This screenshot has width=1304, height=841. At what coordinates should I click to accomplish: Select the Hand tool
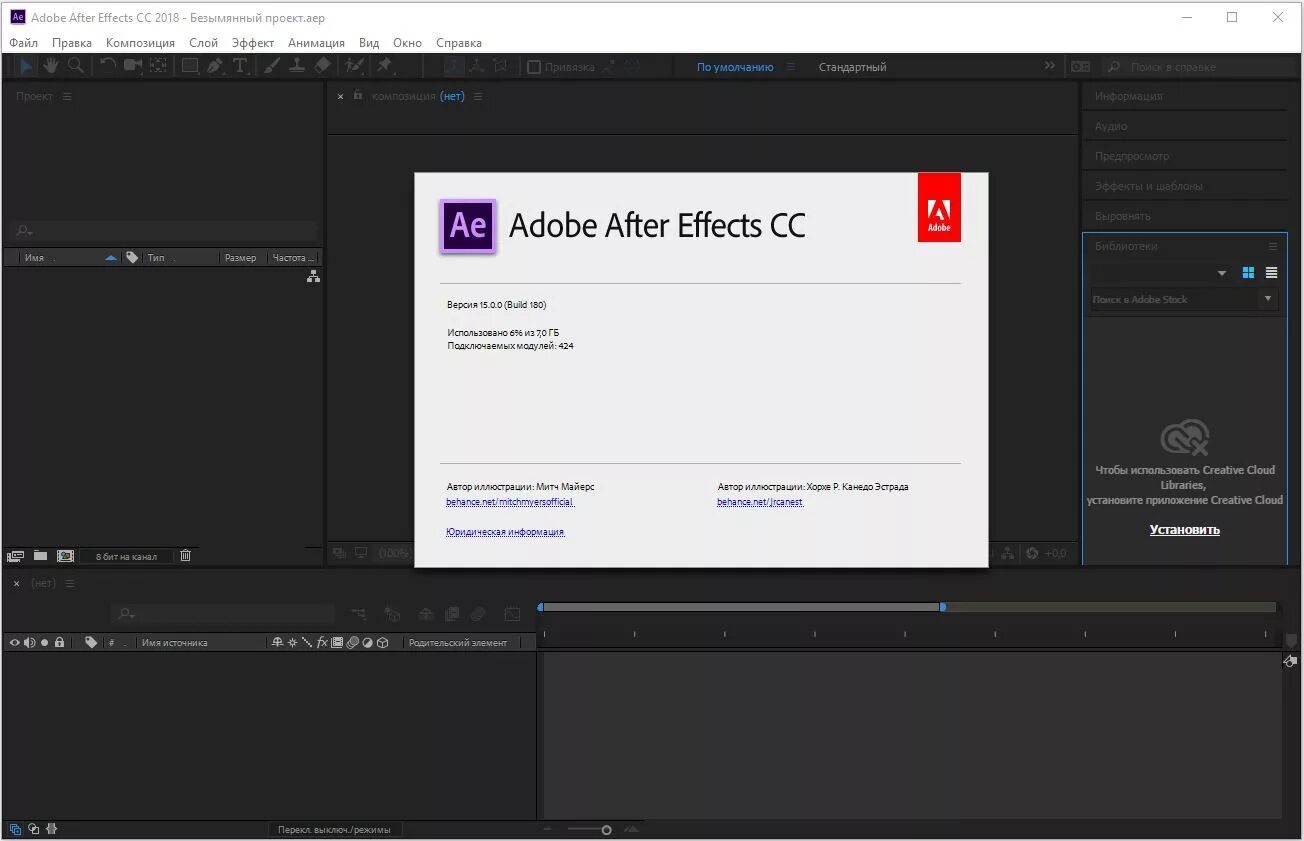click(50, 66)
